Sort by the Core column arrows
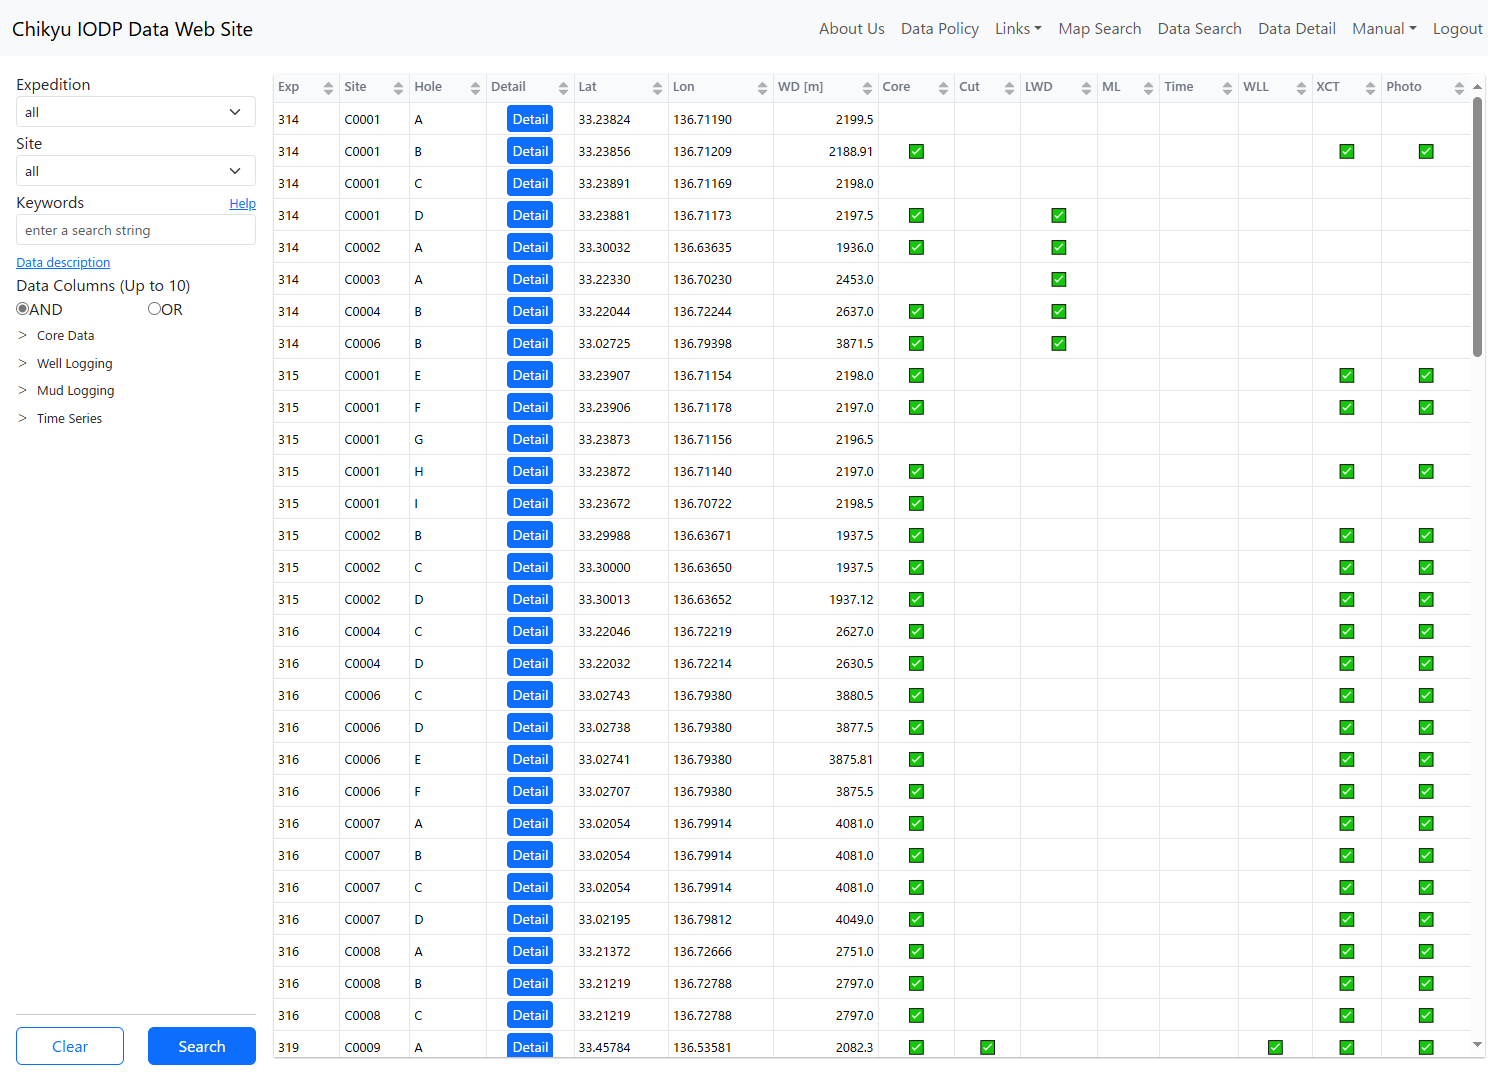The width and height of the screenshot is (1488, 1077). tap(943, 88)
